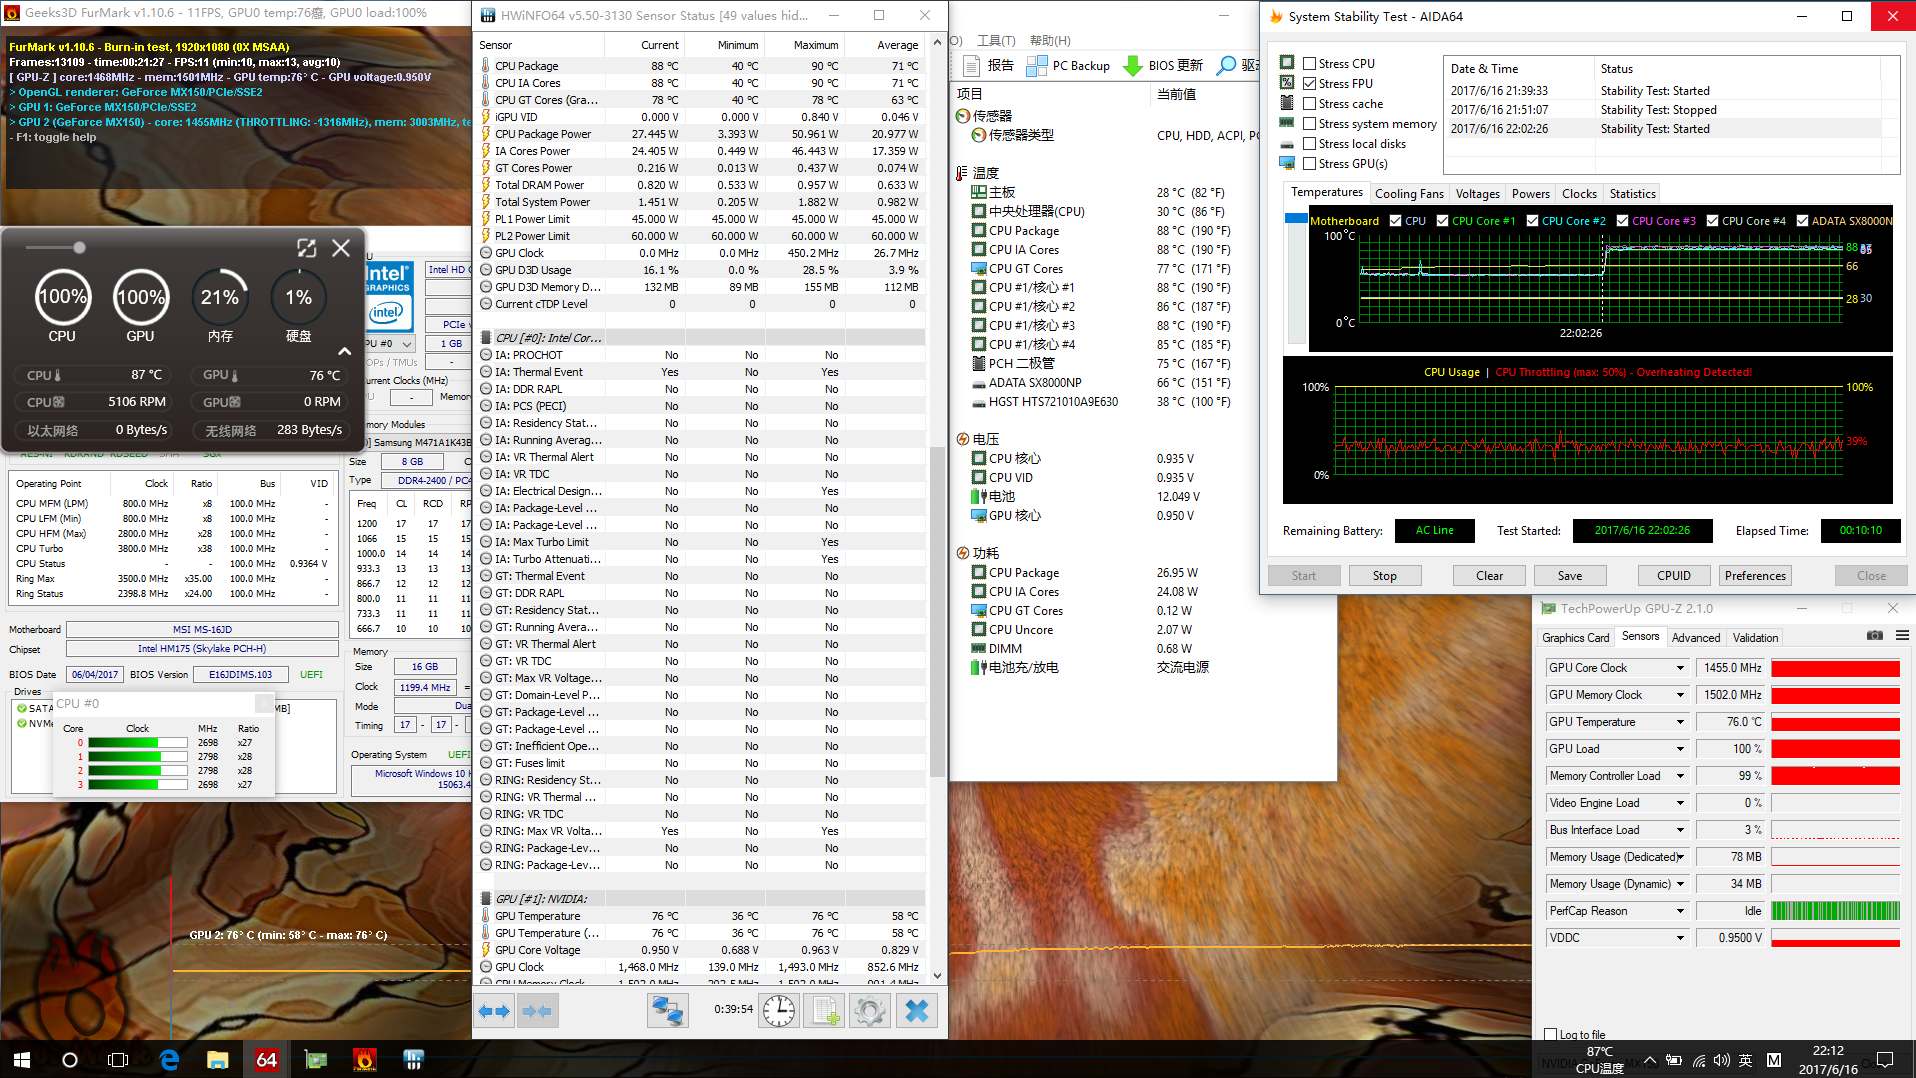The height and width of the screenshot is (1078, 1916).
Task: Open GPU Load sensor dropdown
Action: click(x=1680, y=748)
